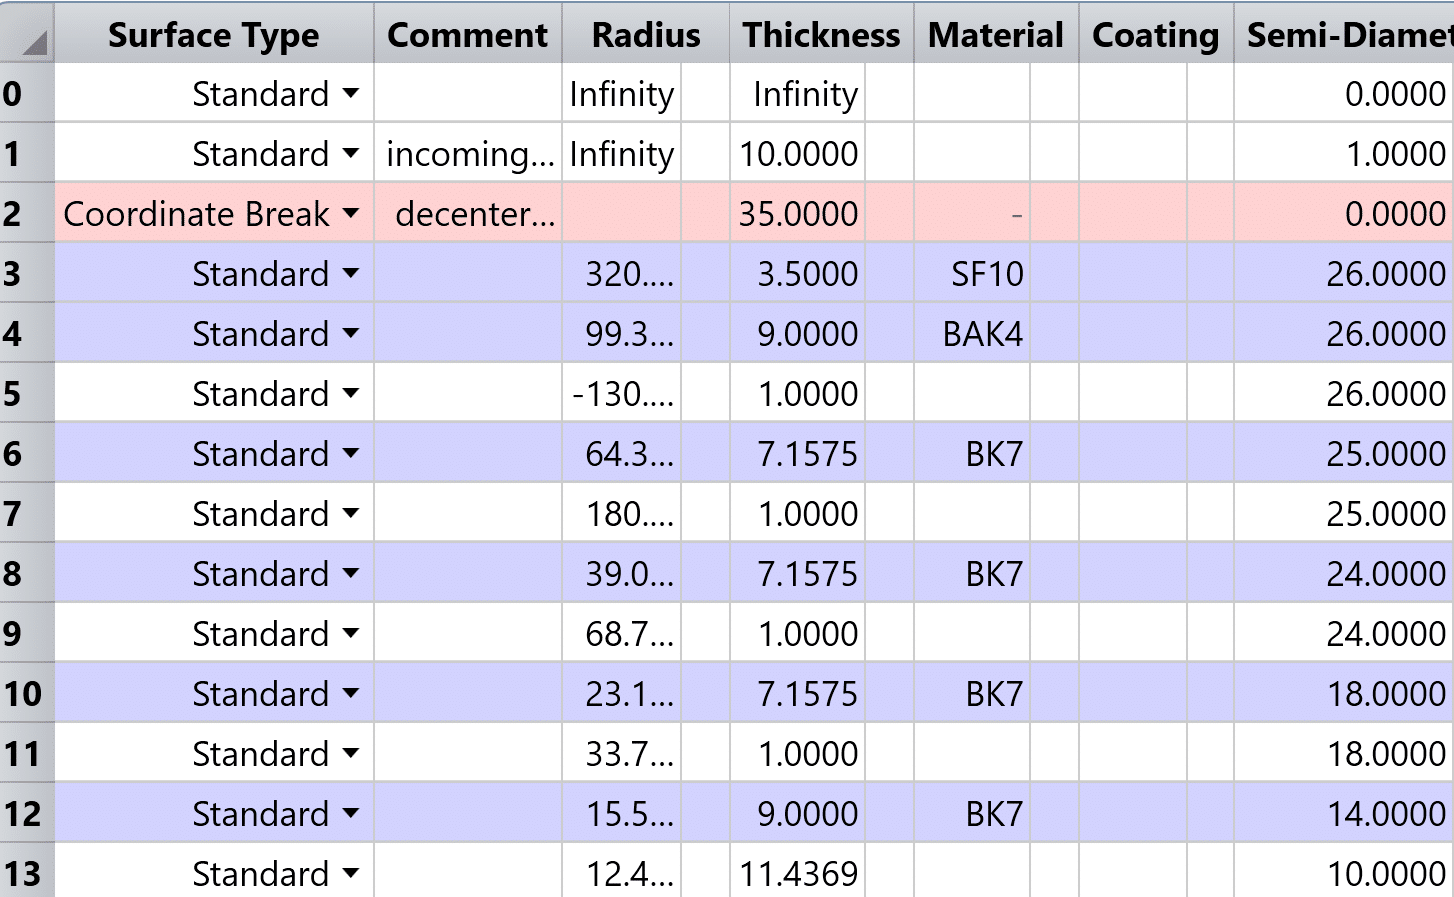
Task: Click the 'incoming...' comment cell in row 1
Action: click(468, 153)
